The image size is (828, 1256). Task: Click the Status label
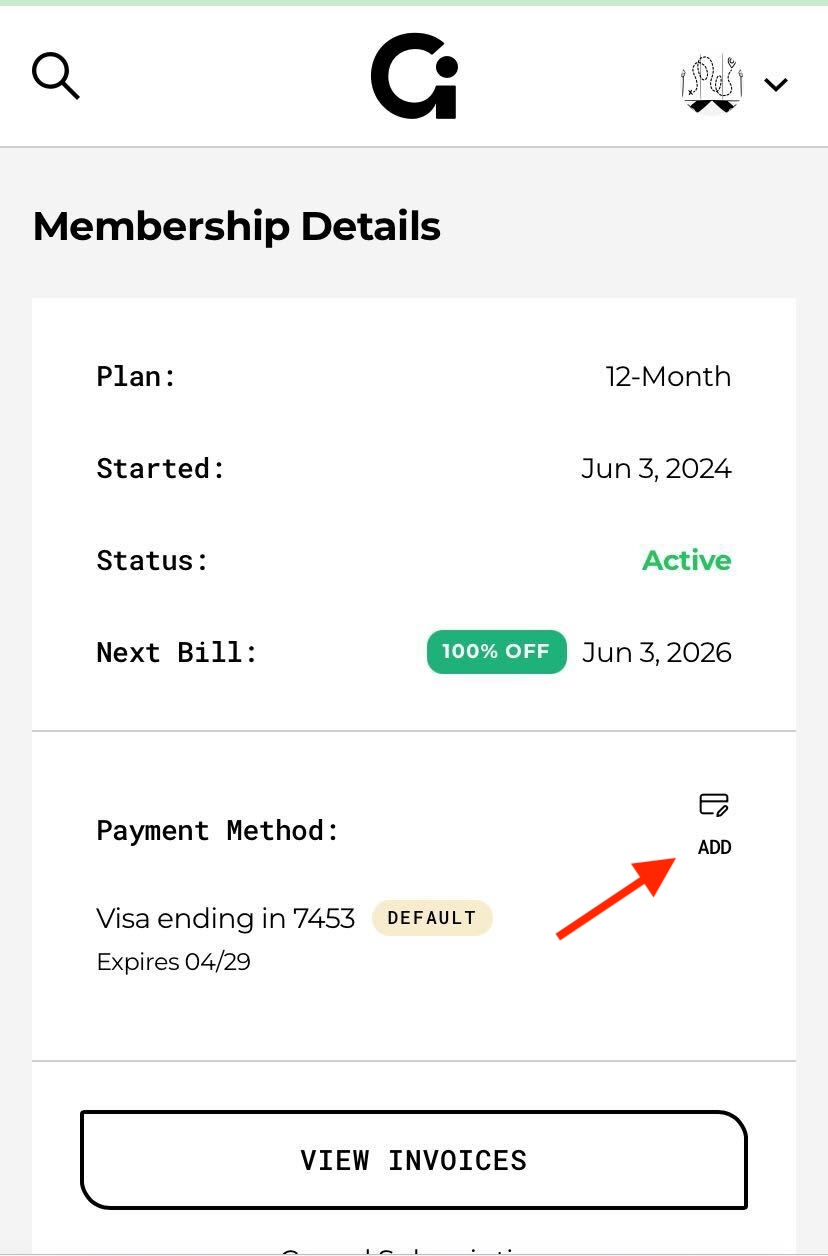(152, 560)
